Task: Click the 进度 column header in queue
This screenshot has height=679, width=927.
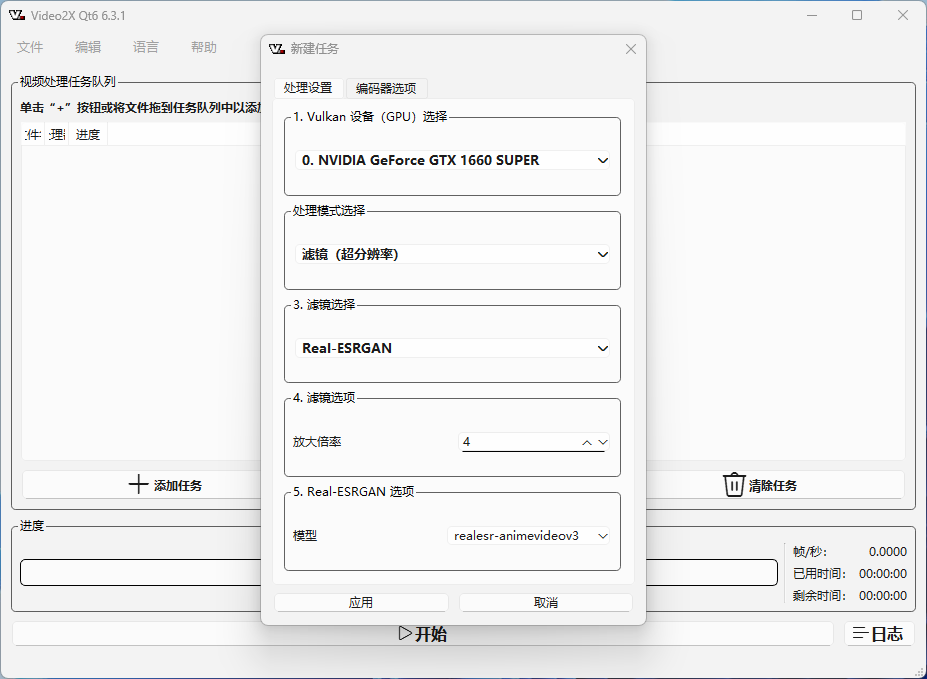Action: [x=87, y=135]
